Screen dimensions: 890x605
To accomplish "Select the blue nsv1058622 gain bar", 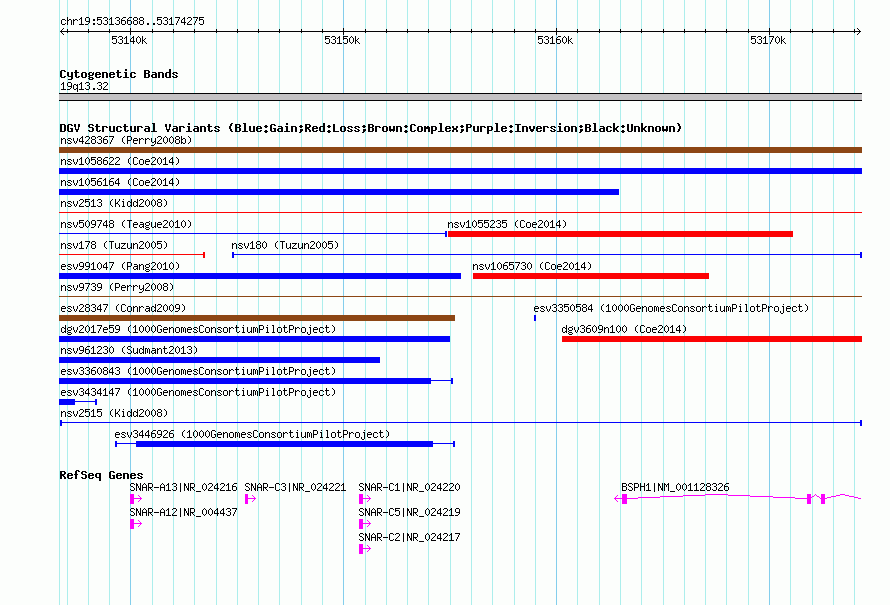I will (x=460, y=171).
